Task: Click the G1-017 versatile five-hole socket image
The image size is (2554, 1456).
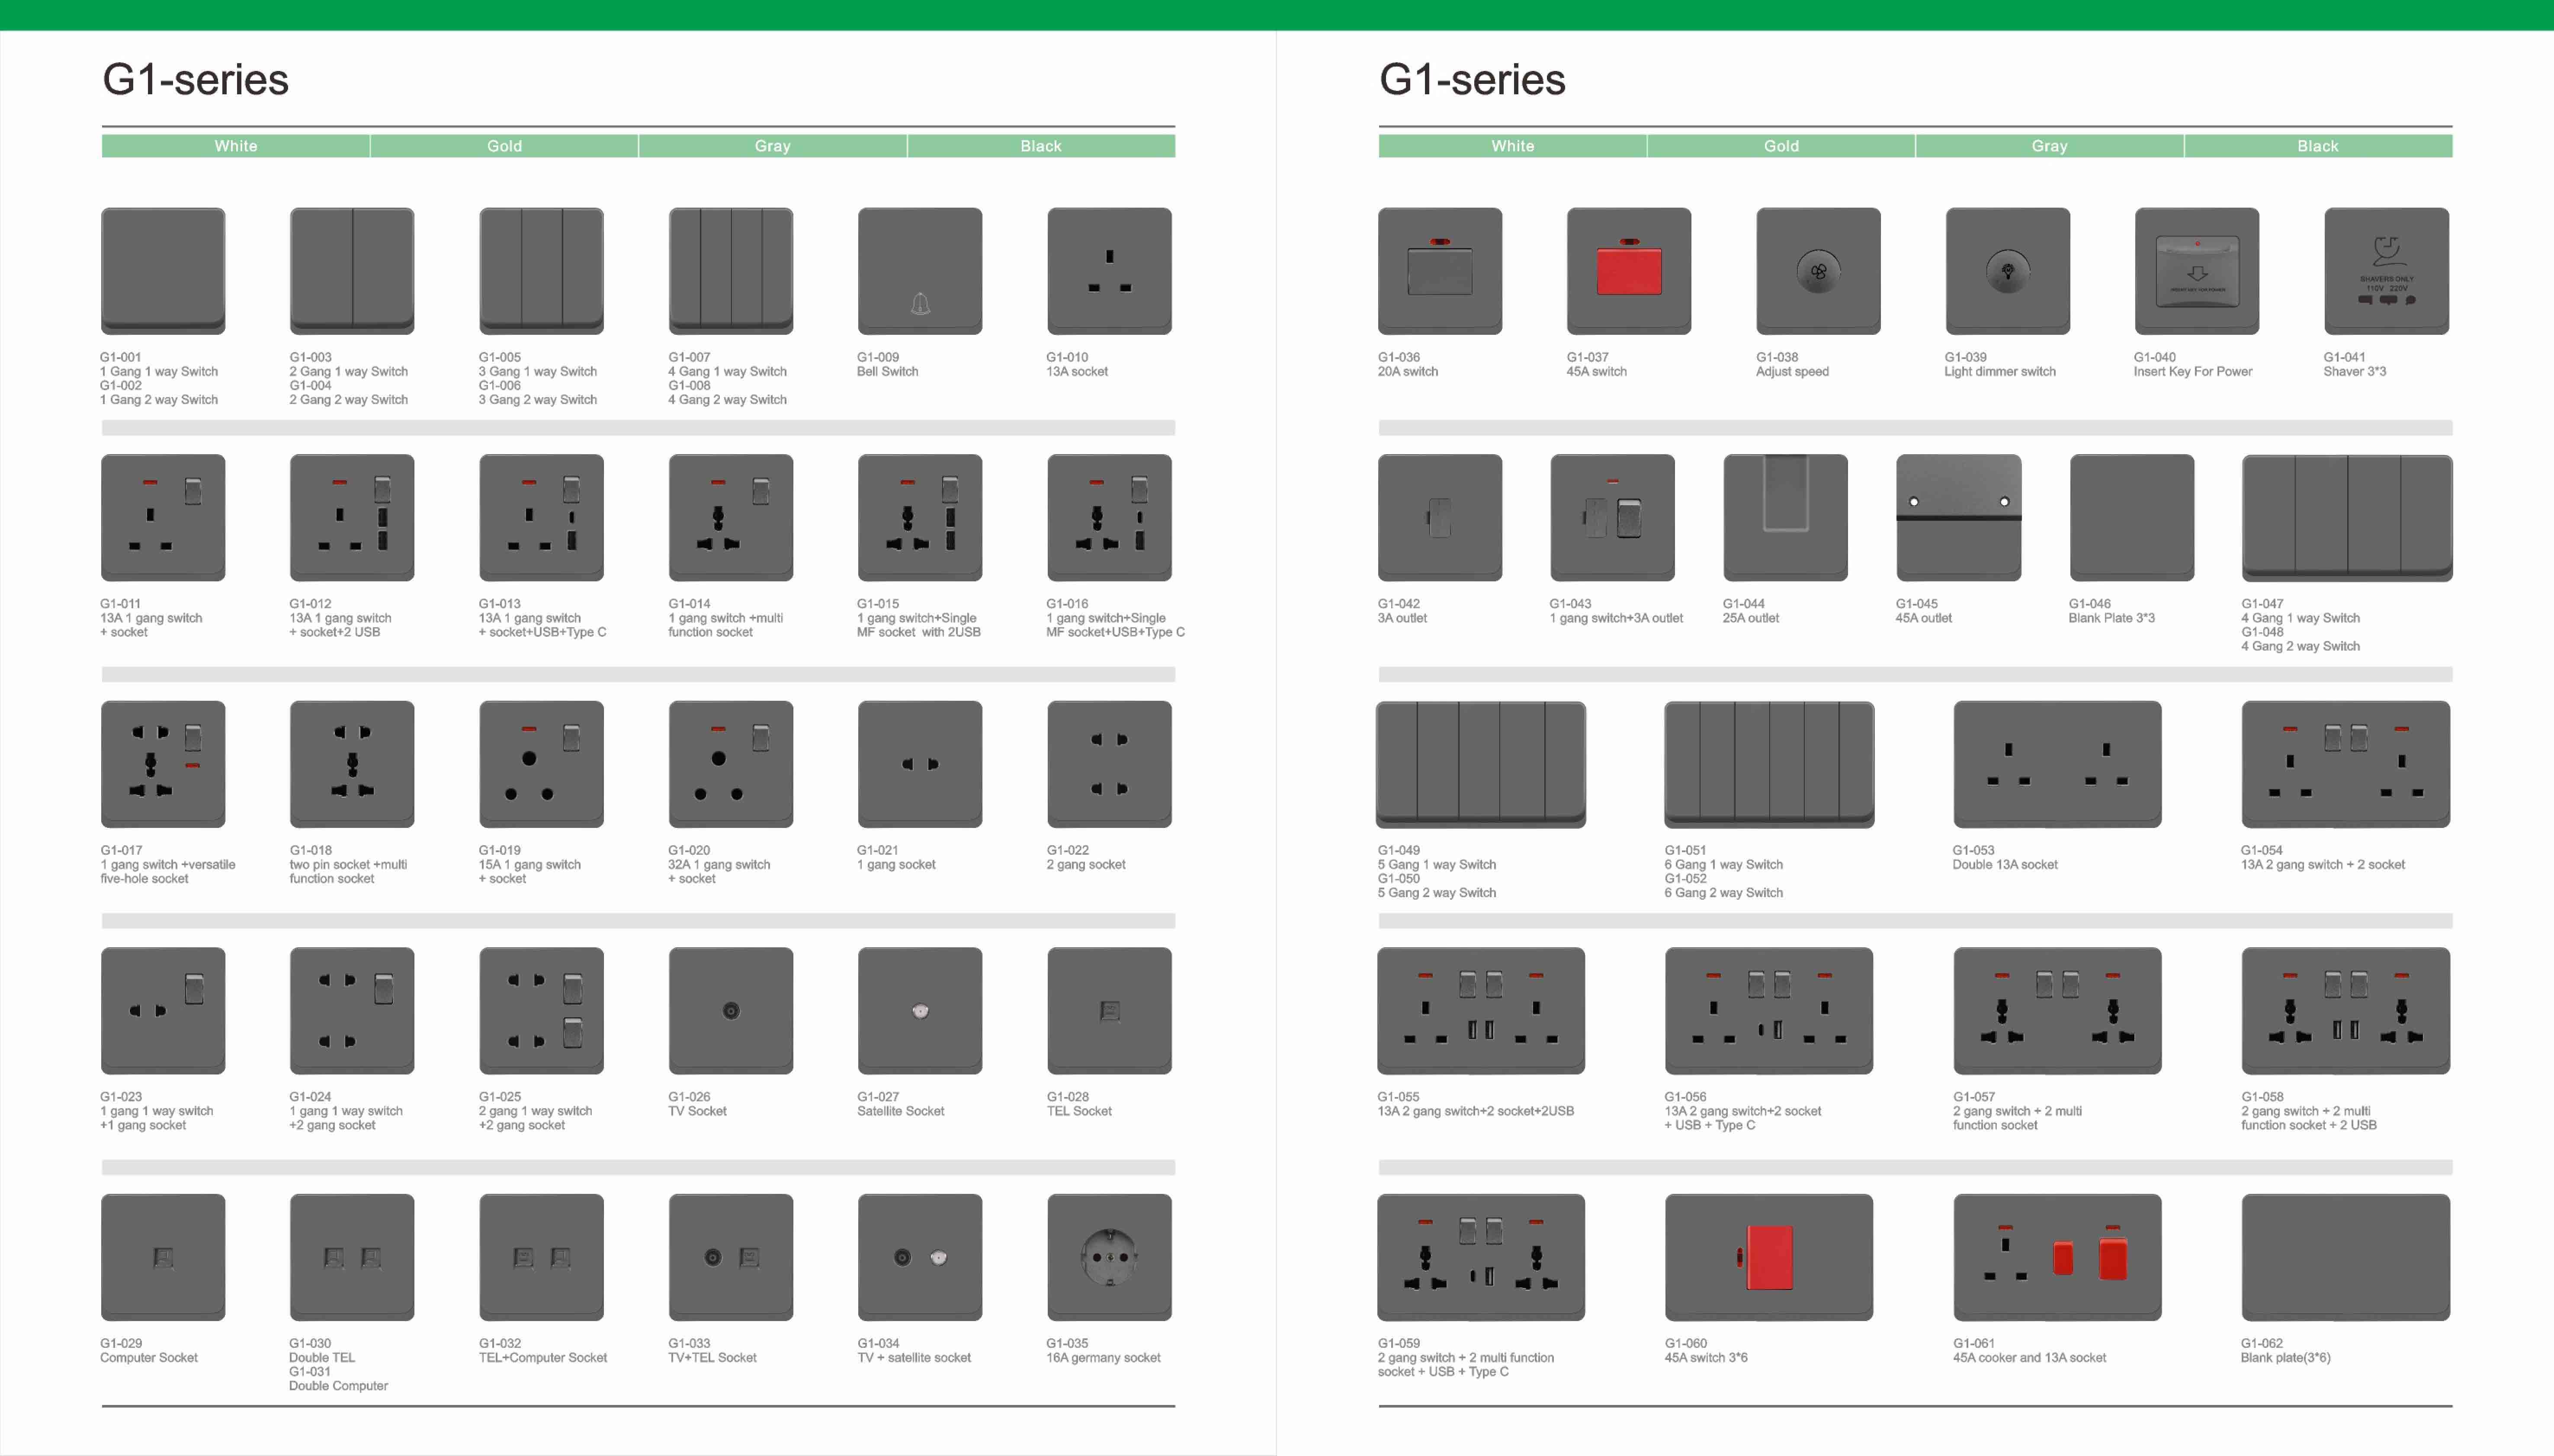Action: (x=163, y=764)
